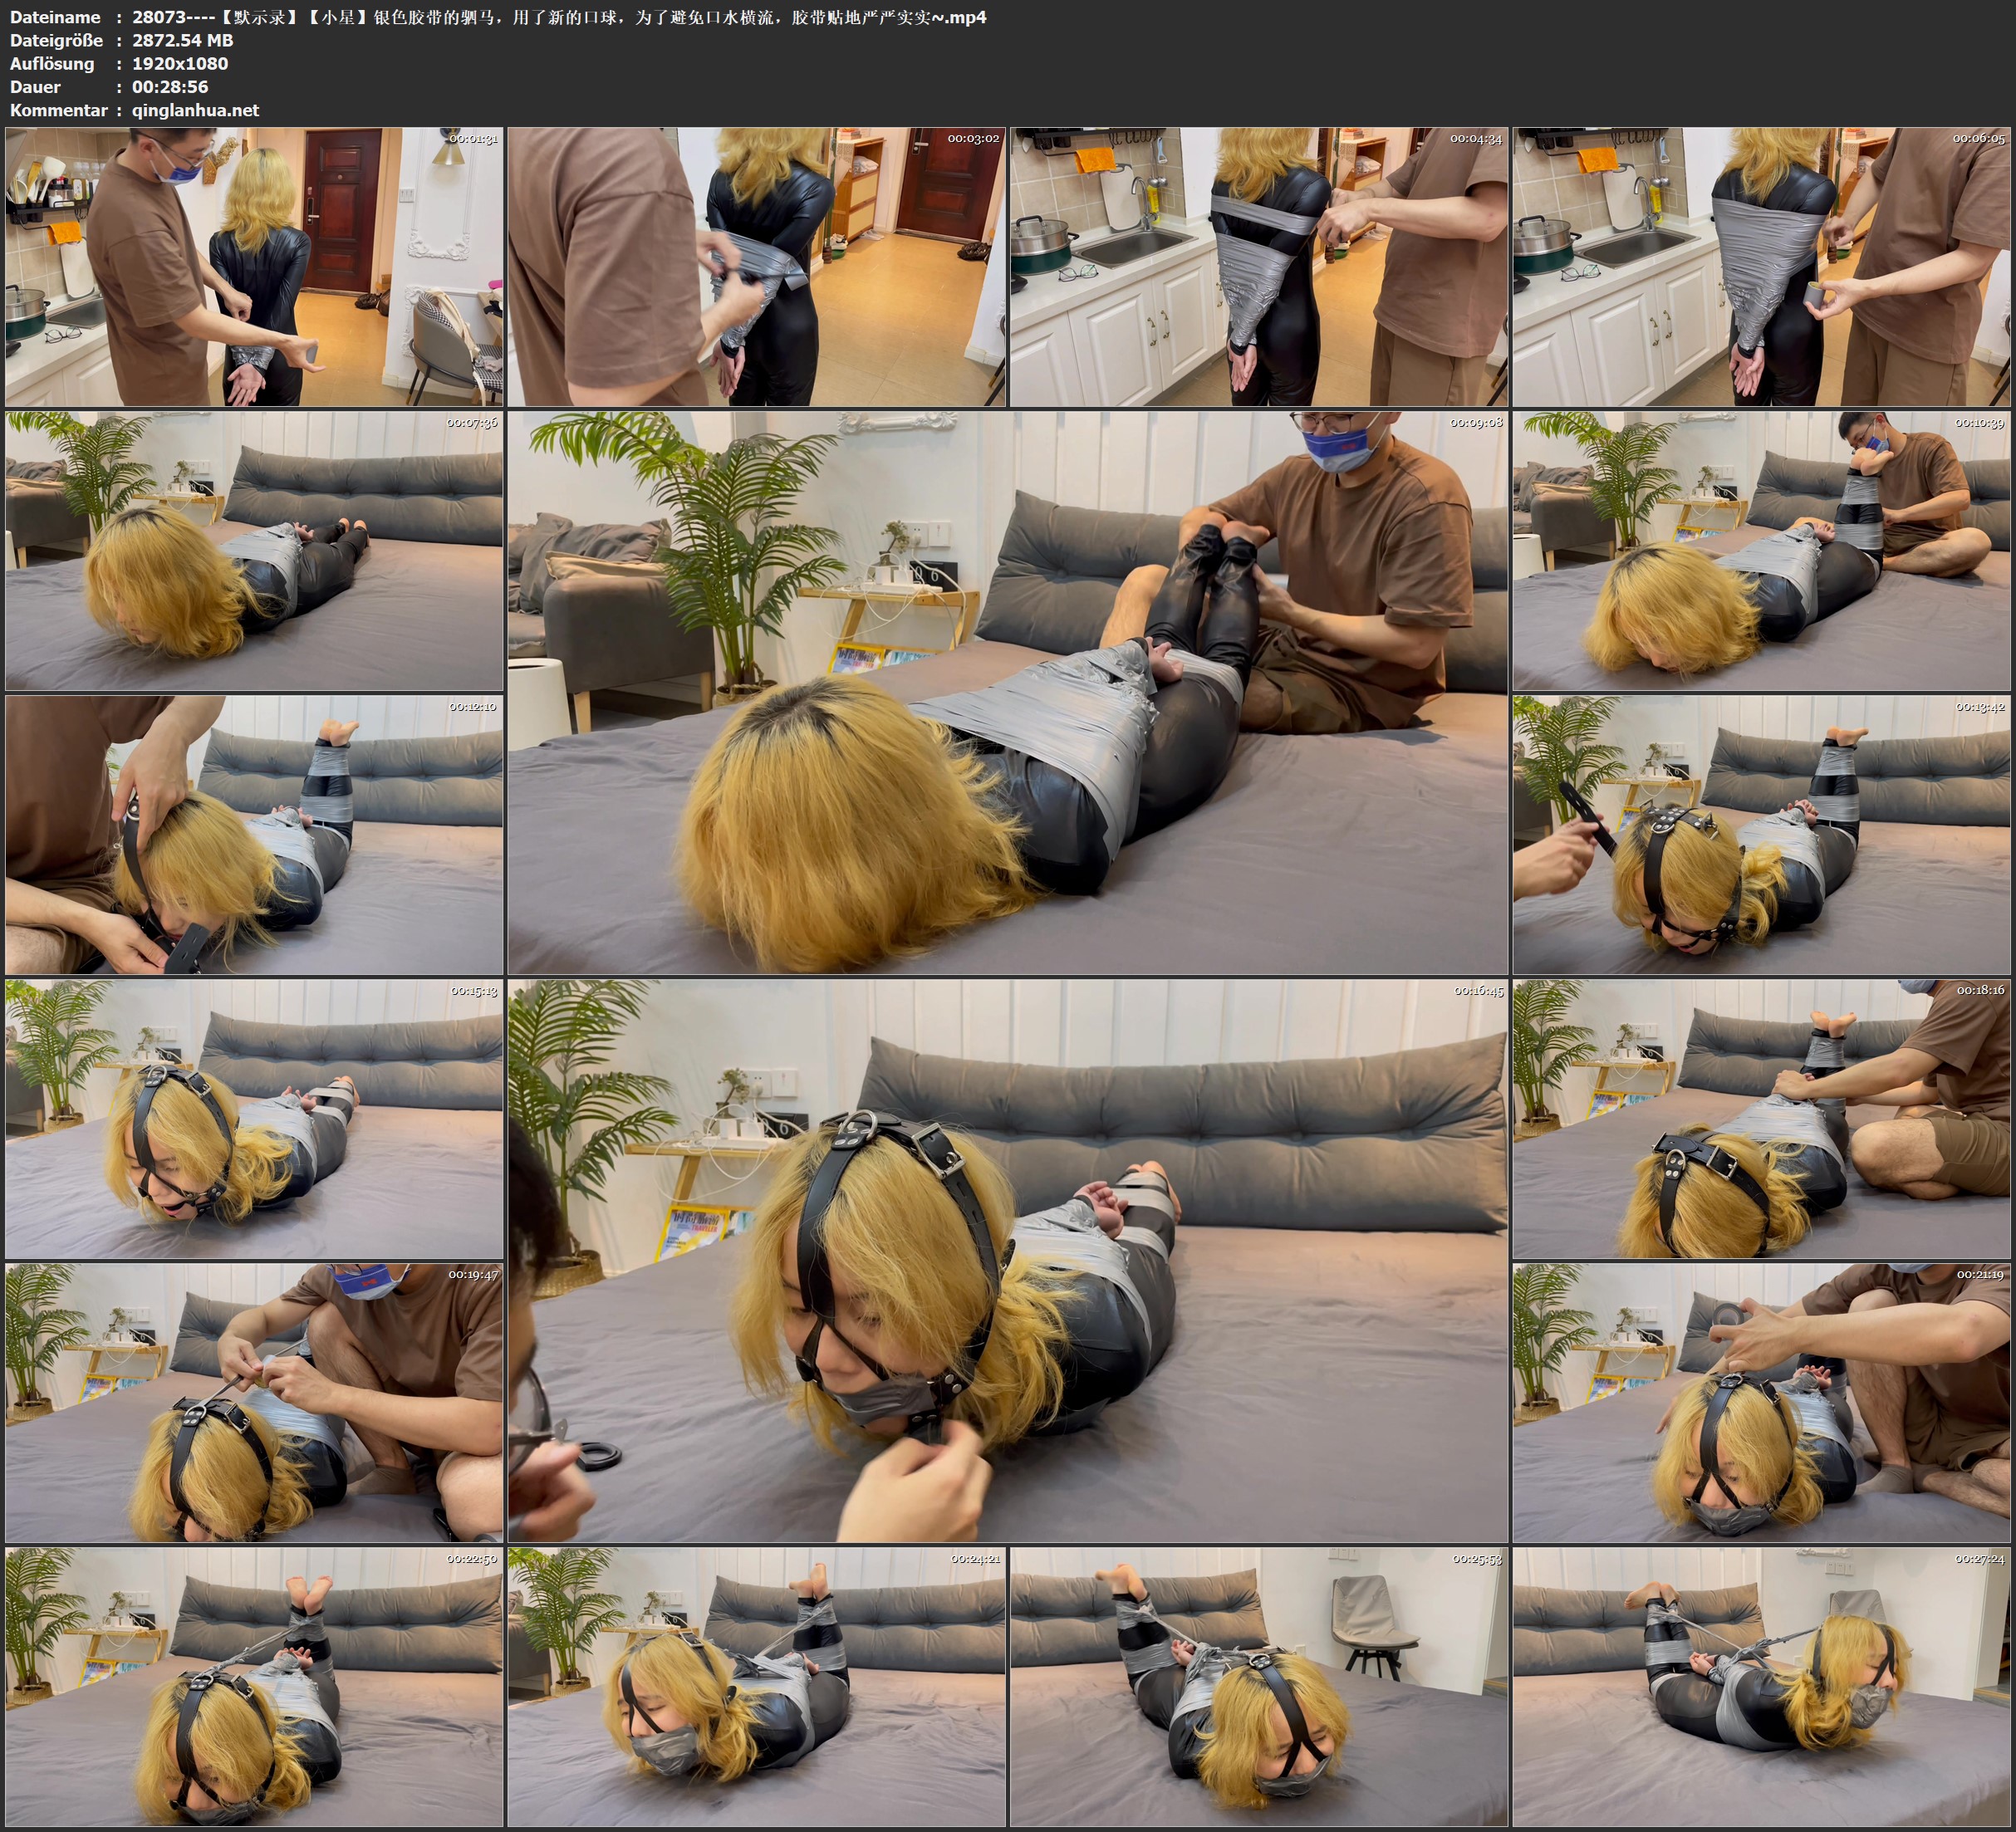The height and width of the screenshot is (1832, 2016).
Task: Click the frame timestamped 00:13:42
Action: 1761,834
